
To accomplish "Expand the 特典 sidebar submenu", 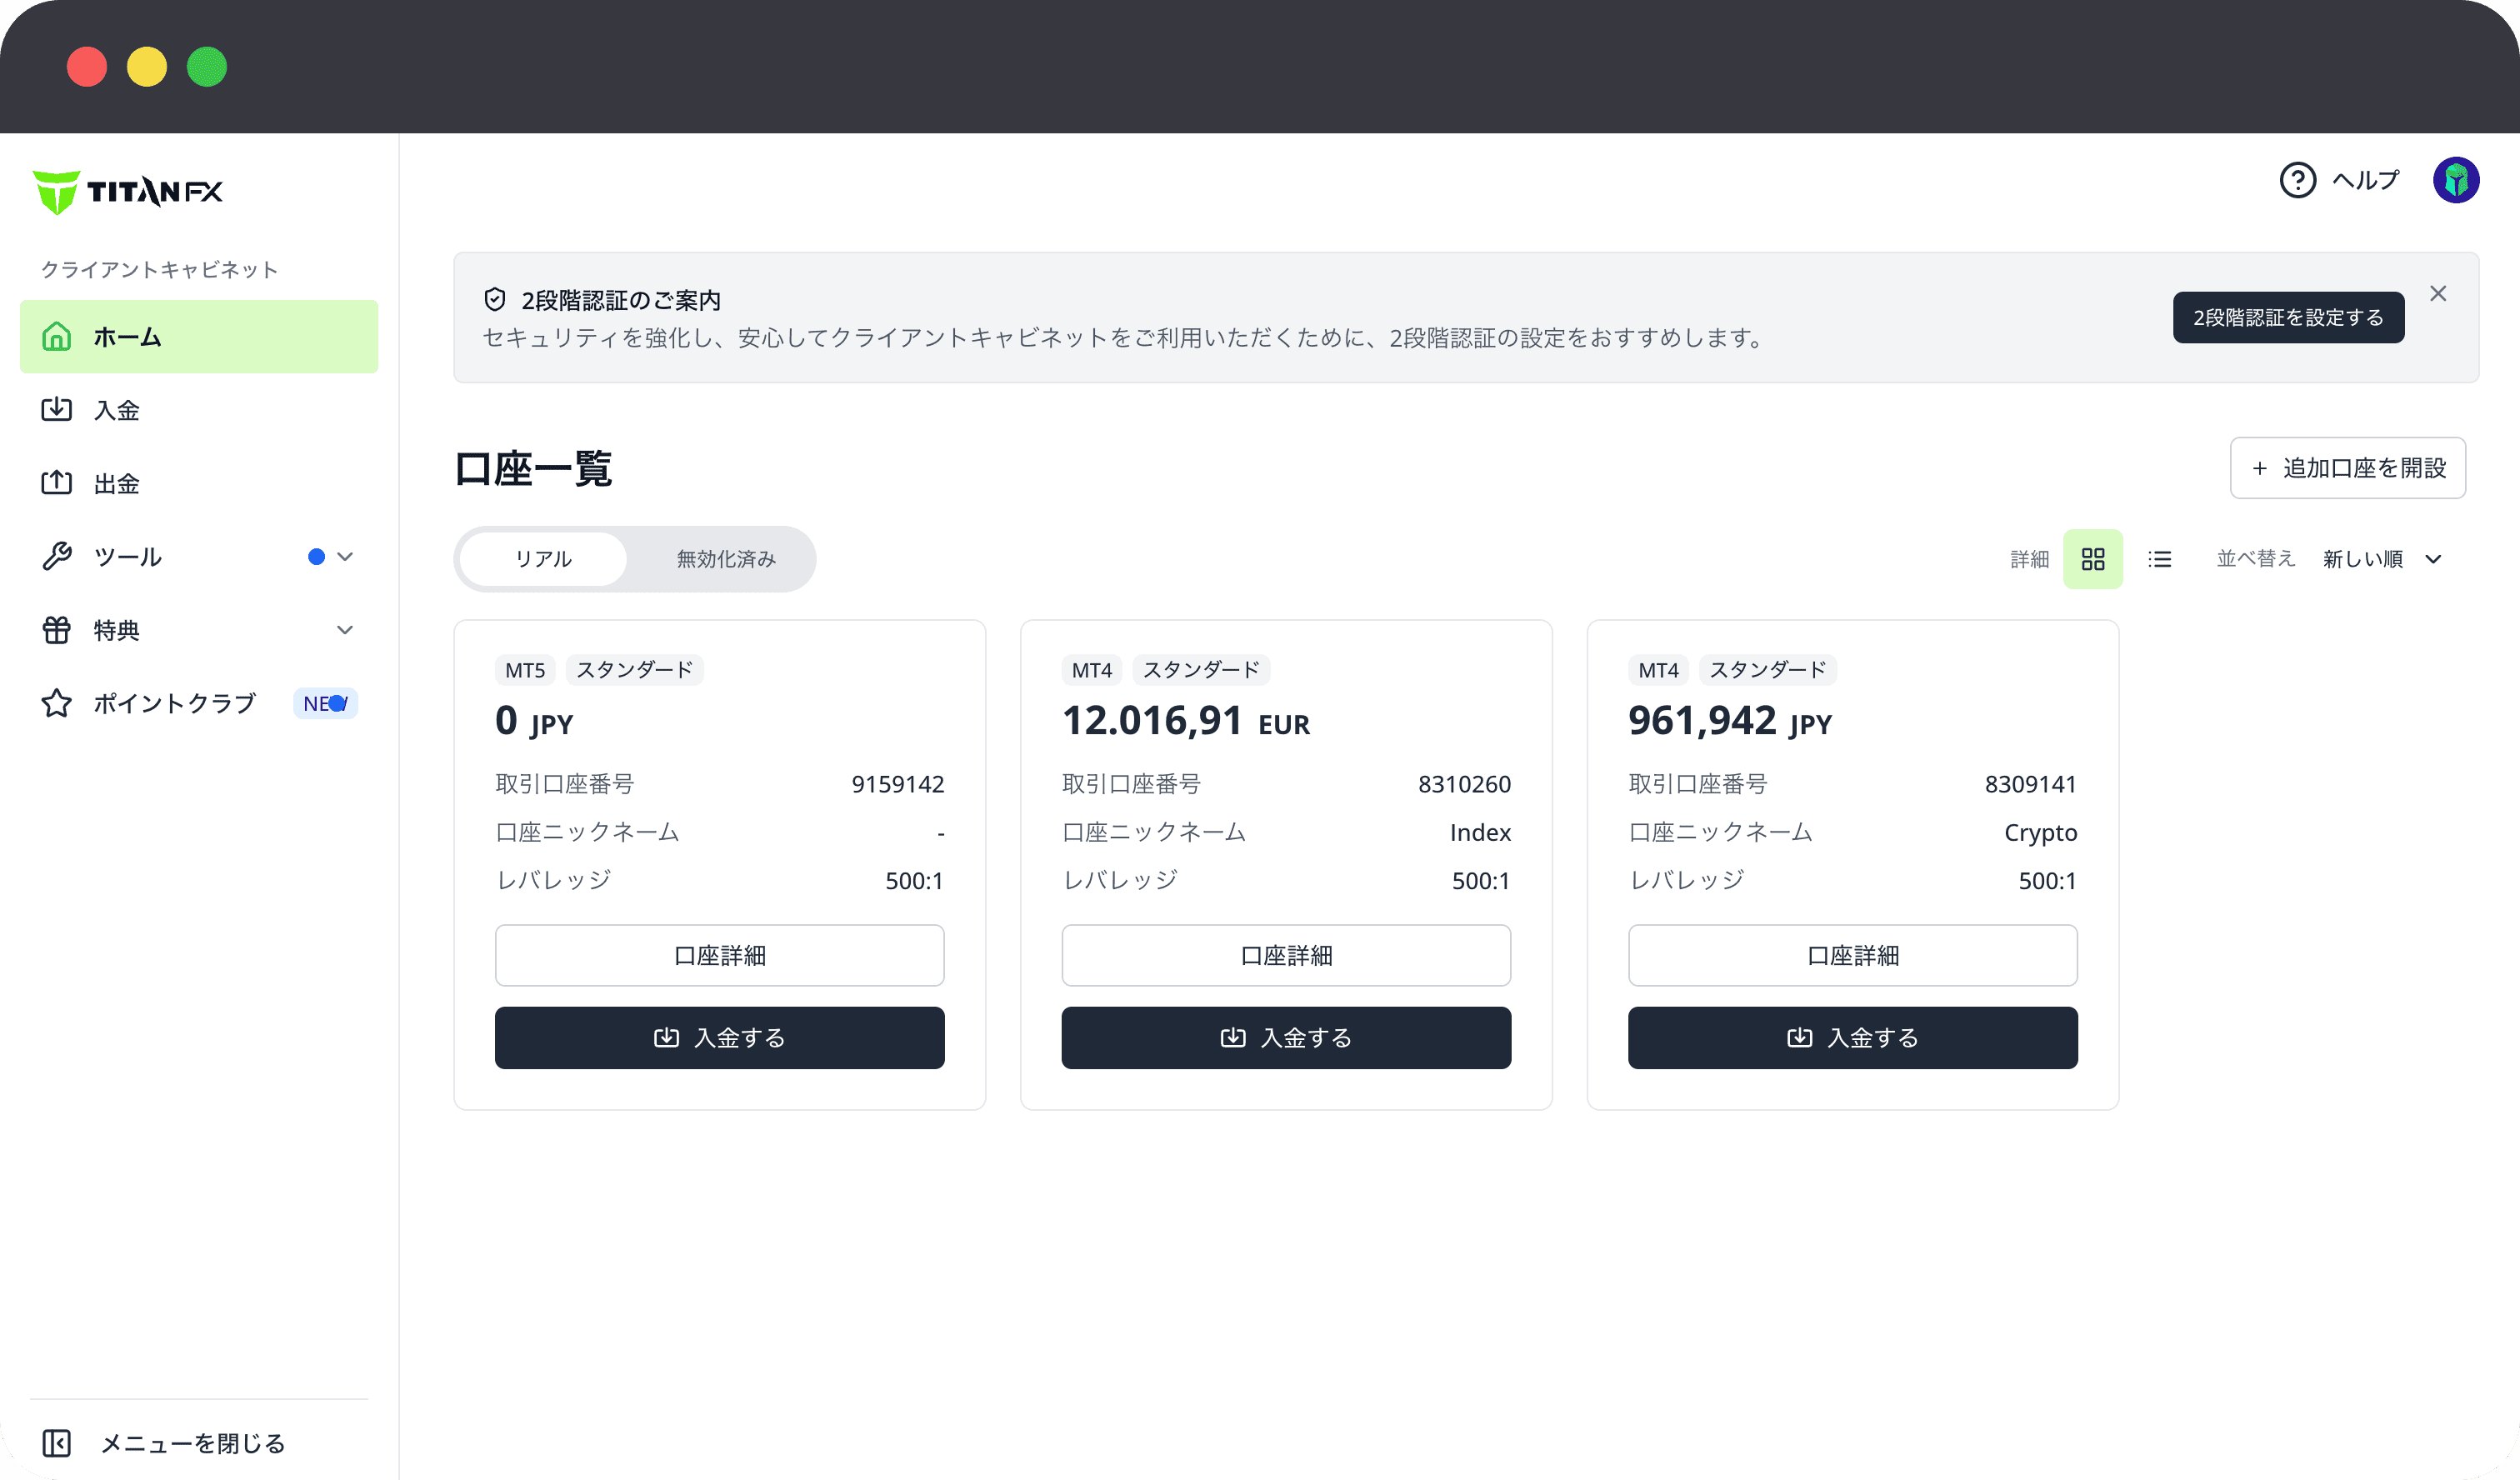I will [345, 630].
